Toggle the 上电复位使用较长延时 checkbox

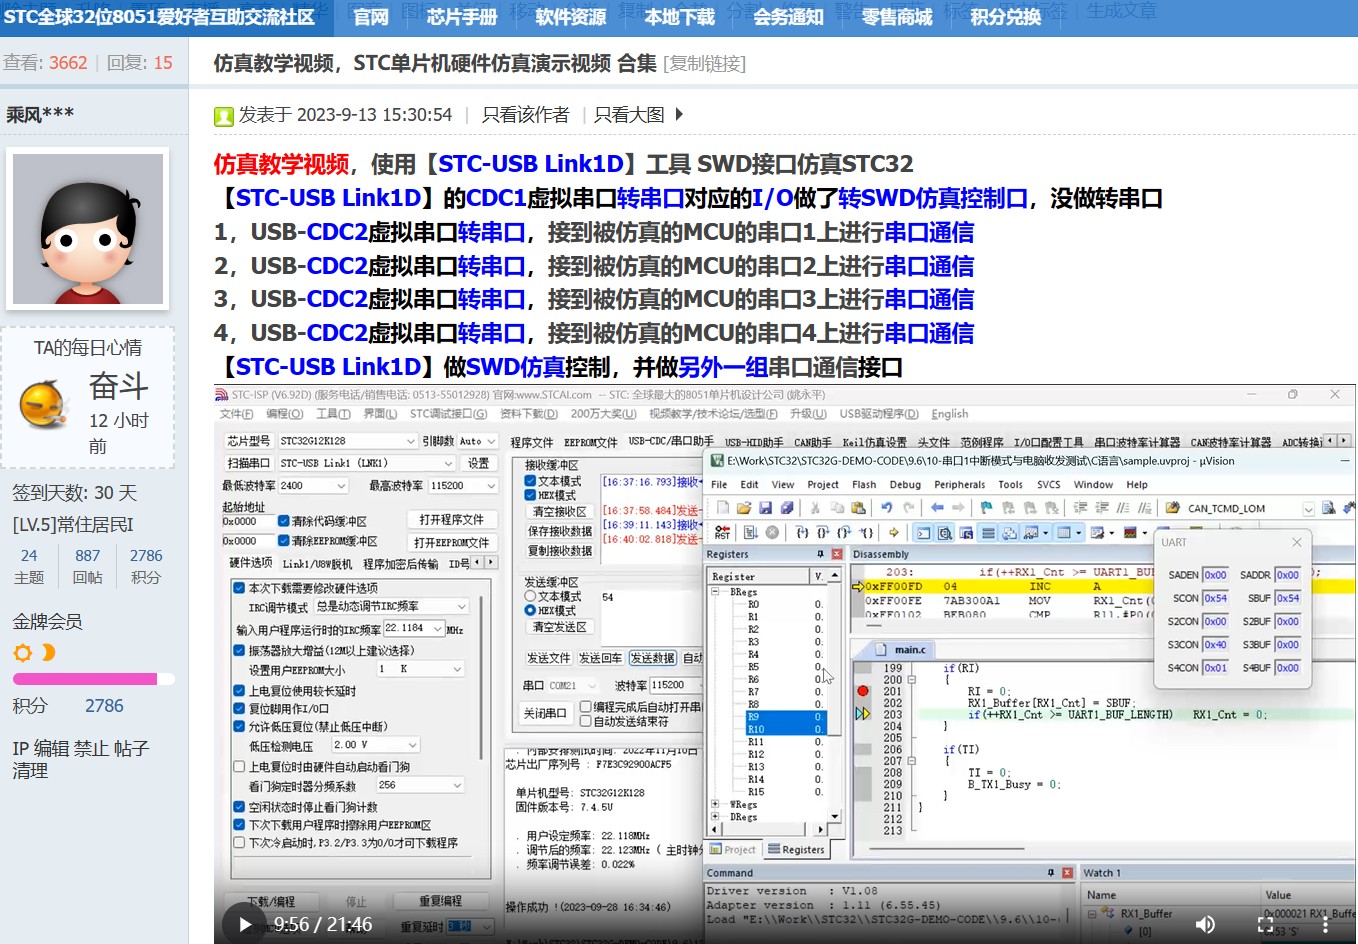click(x=239, y=691)
